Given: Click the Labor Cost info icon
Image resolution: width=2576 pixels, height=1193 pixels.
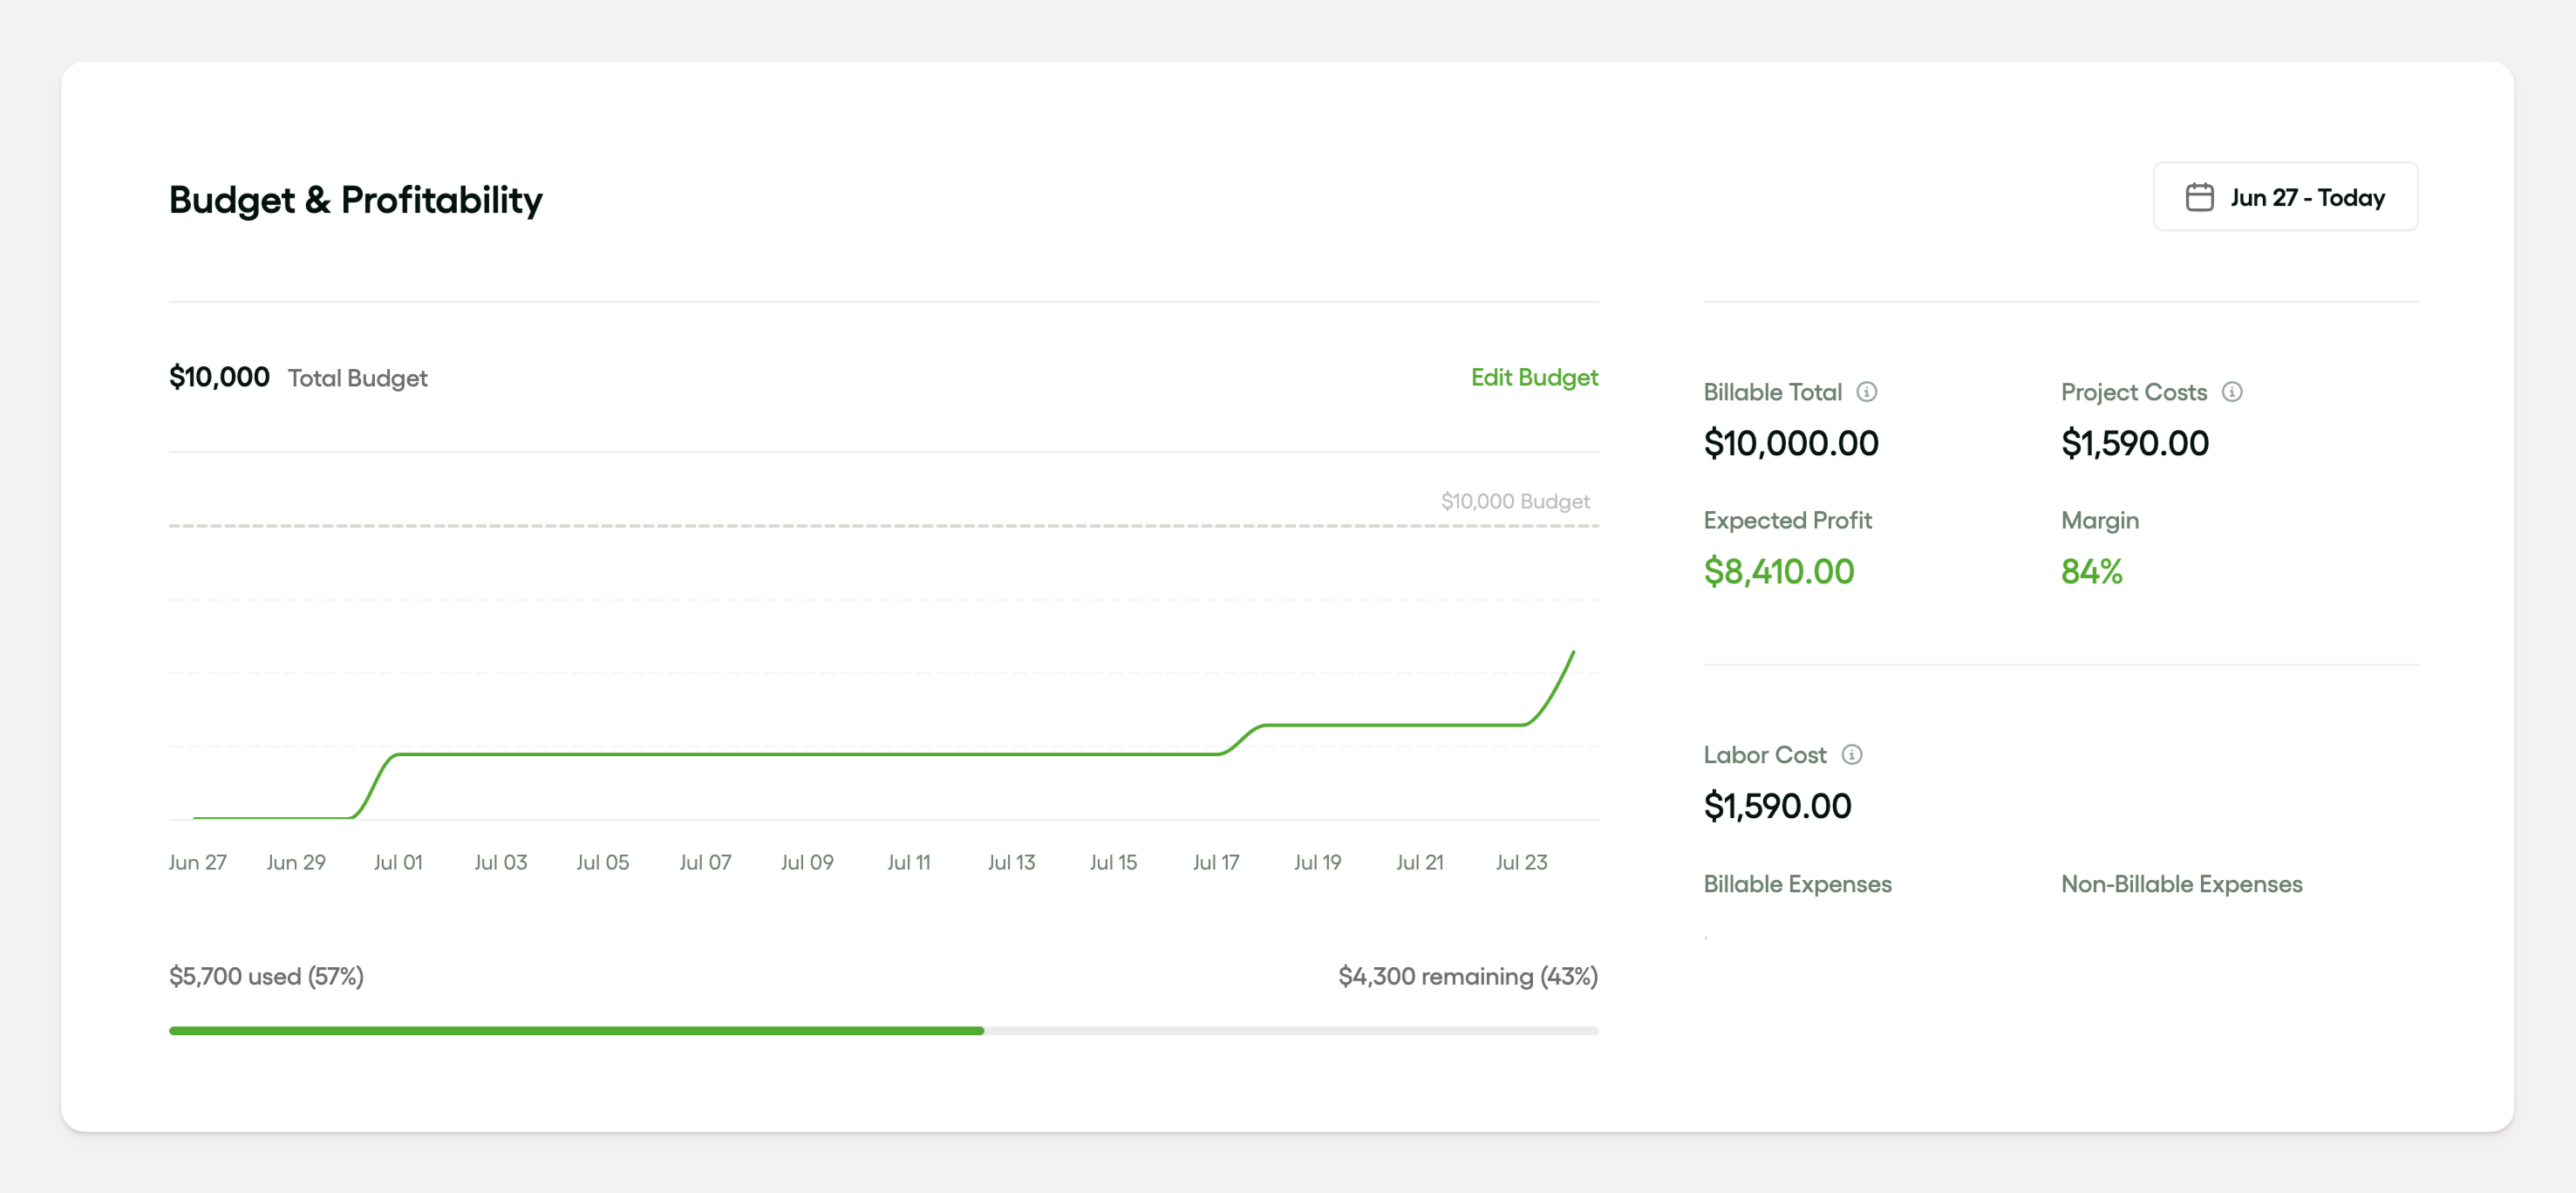Looking at the screenshot, I should [1851, 755].
